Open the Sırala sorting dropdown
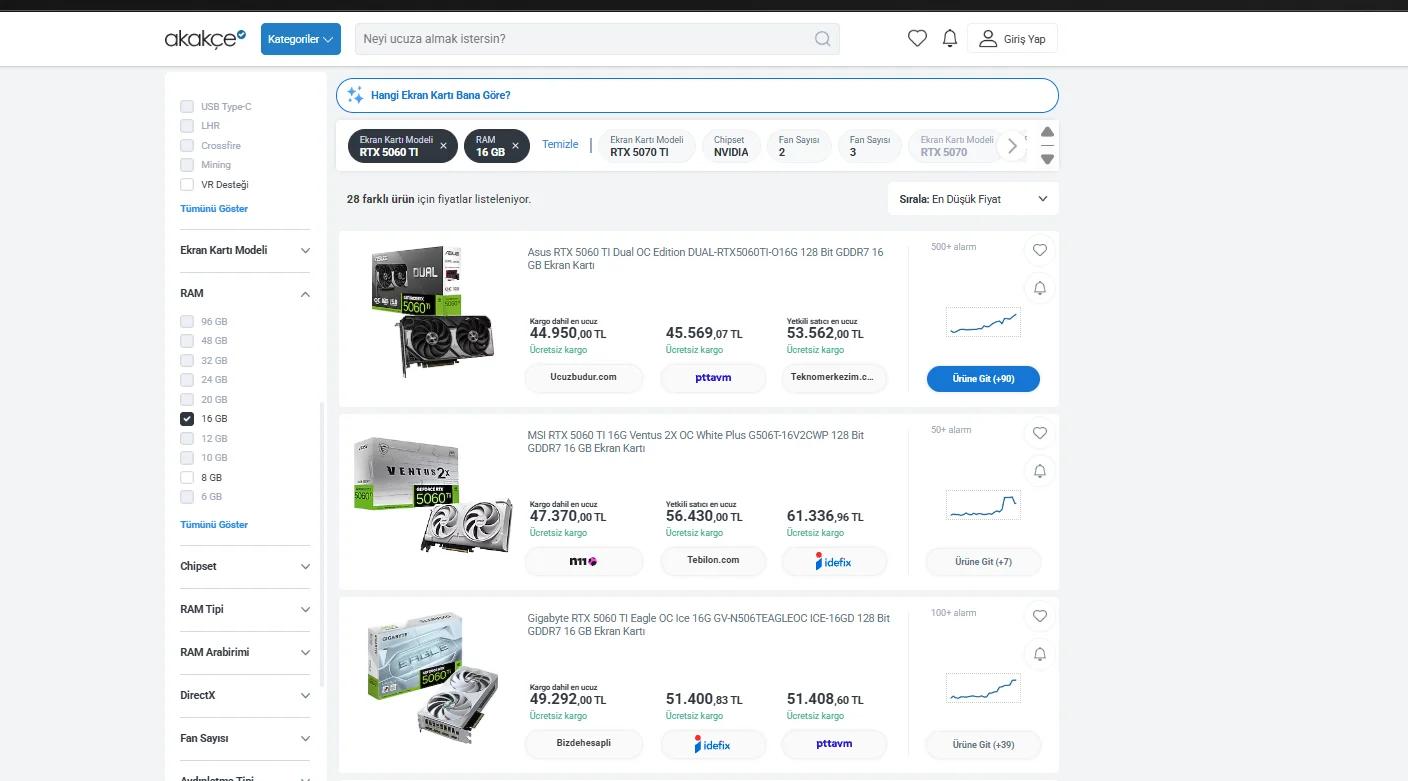 [973, 199]
